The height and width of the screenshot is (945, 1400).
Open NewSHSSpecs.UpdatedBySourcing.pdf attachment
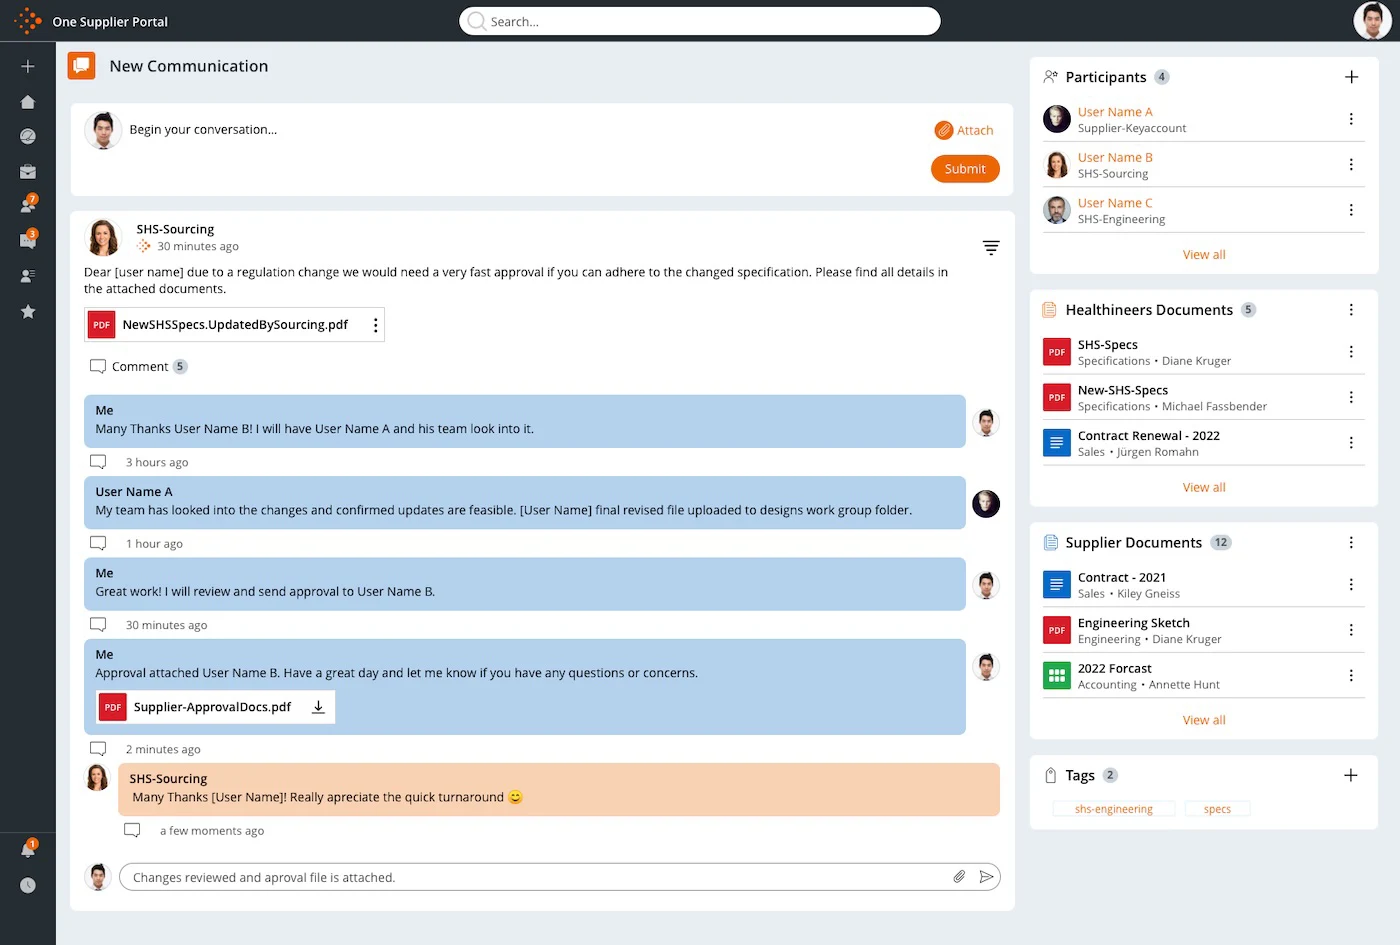pyautogui.click(x=235, y=325)
